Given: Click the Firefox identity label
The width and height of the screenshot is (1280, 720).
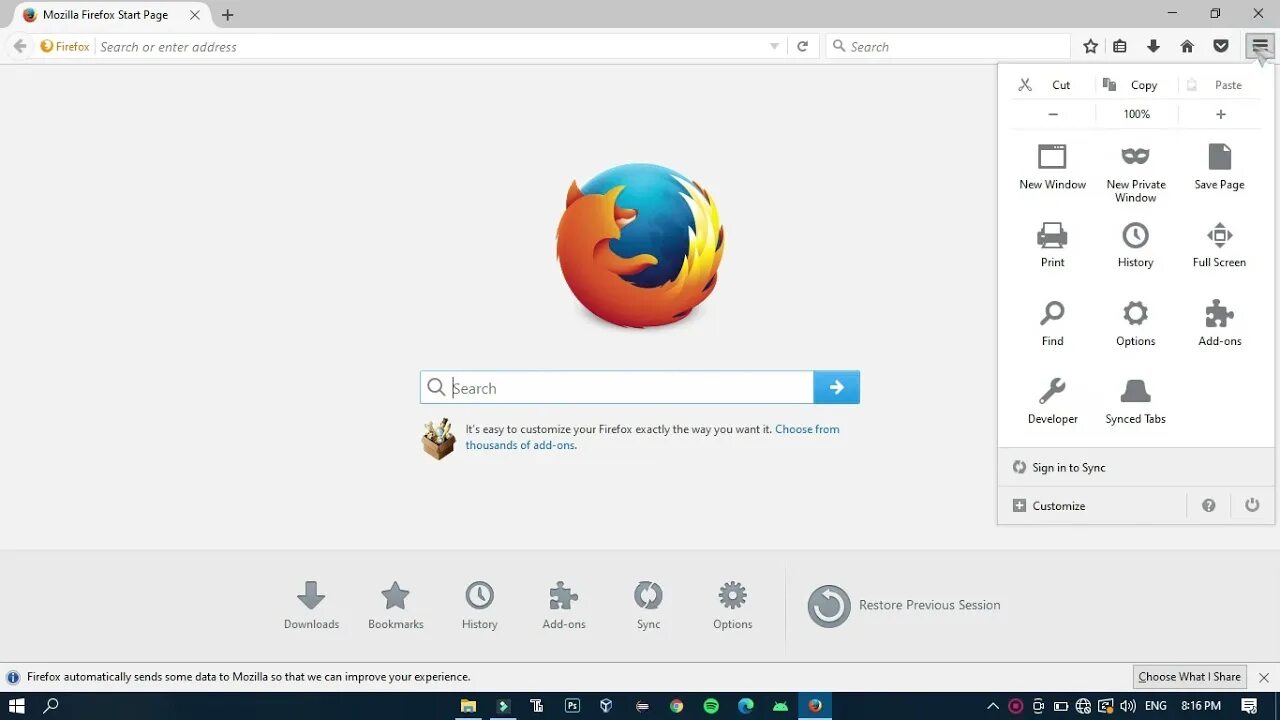Looking at the screenshot, I should [x=65, y=46].
